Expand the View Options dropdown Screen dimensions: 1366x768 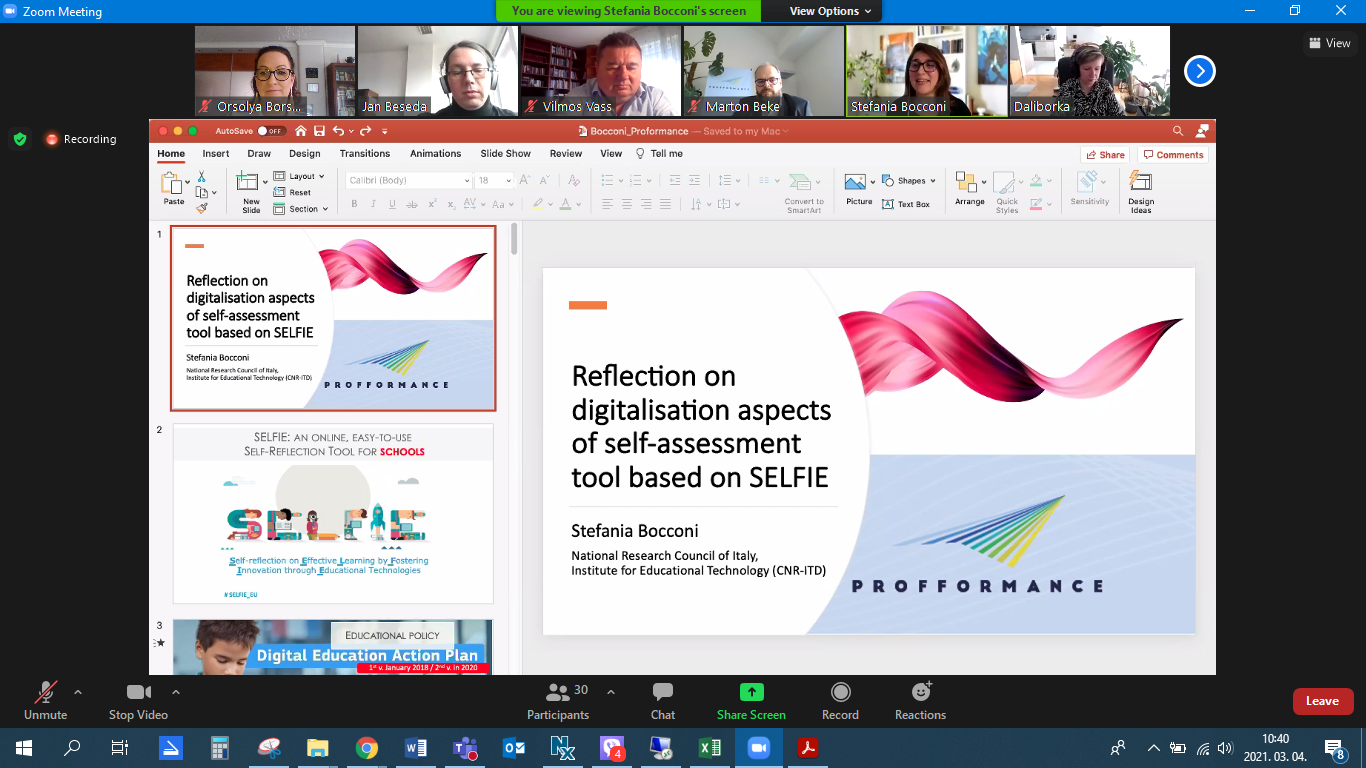coord(830,11)
